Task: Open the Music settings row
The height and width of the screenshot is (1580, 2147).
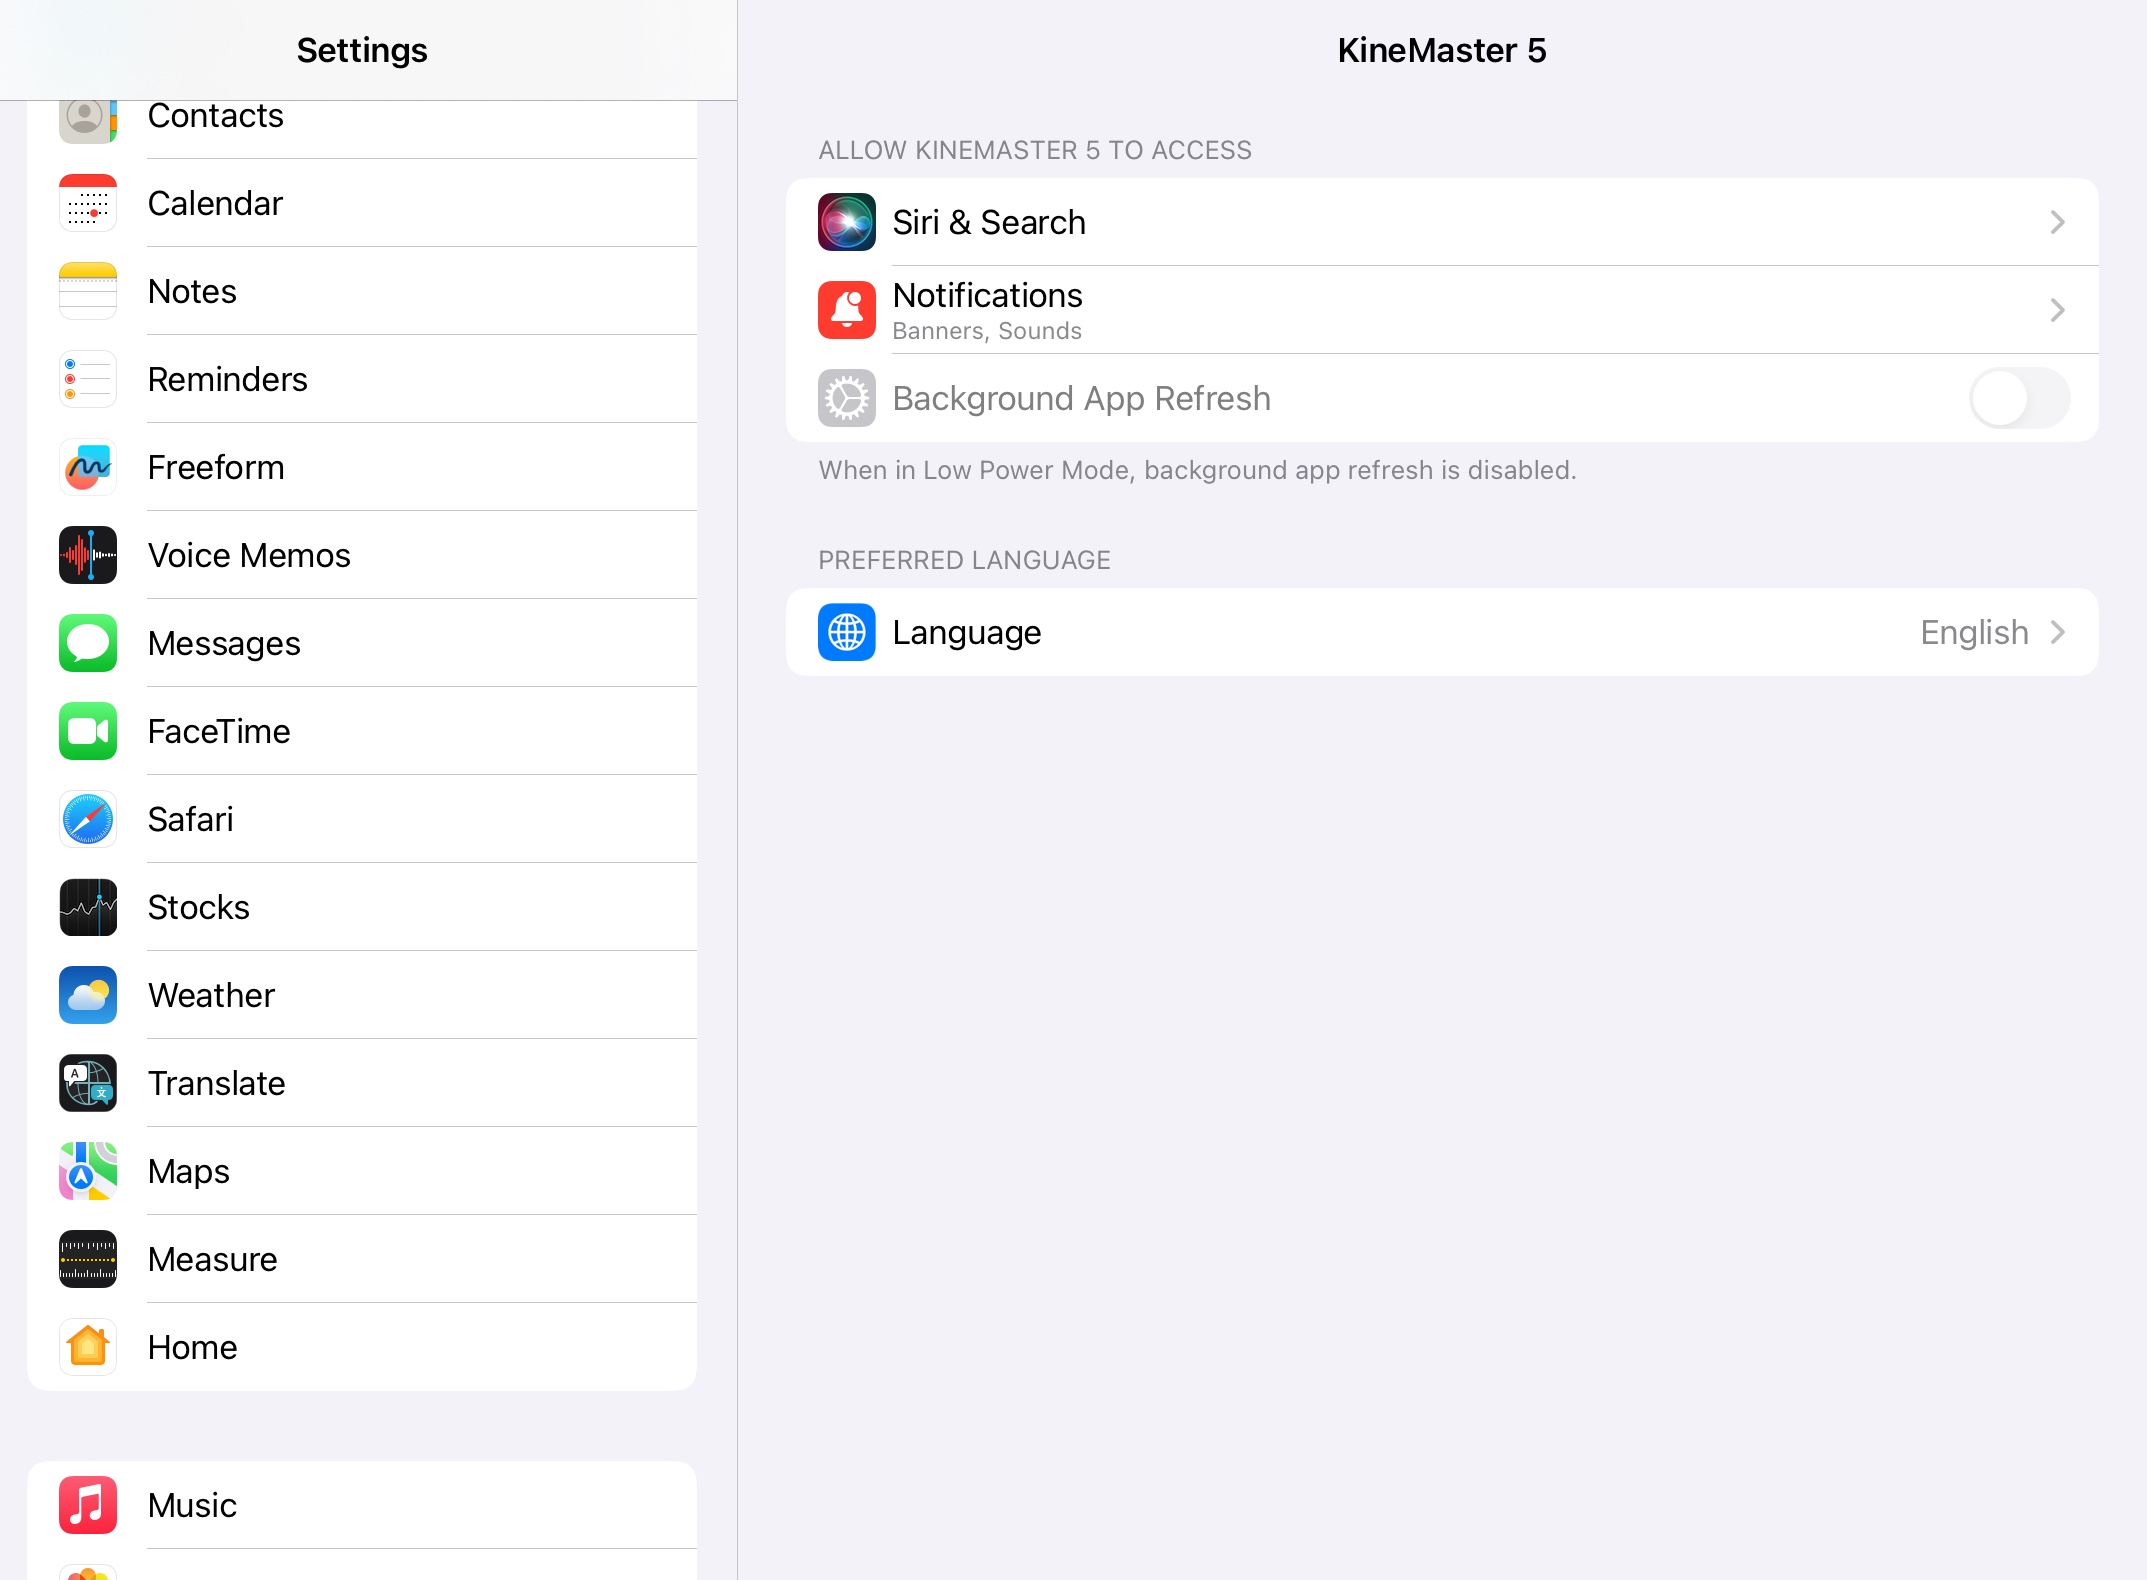Action: pos(192,1505)
